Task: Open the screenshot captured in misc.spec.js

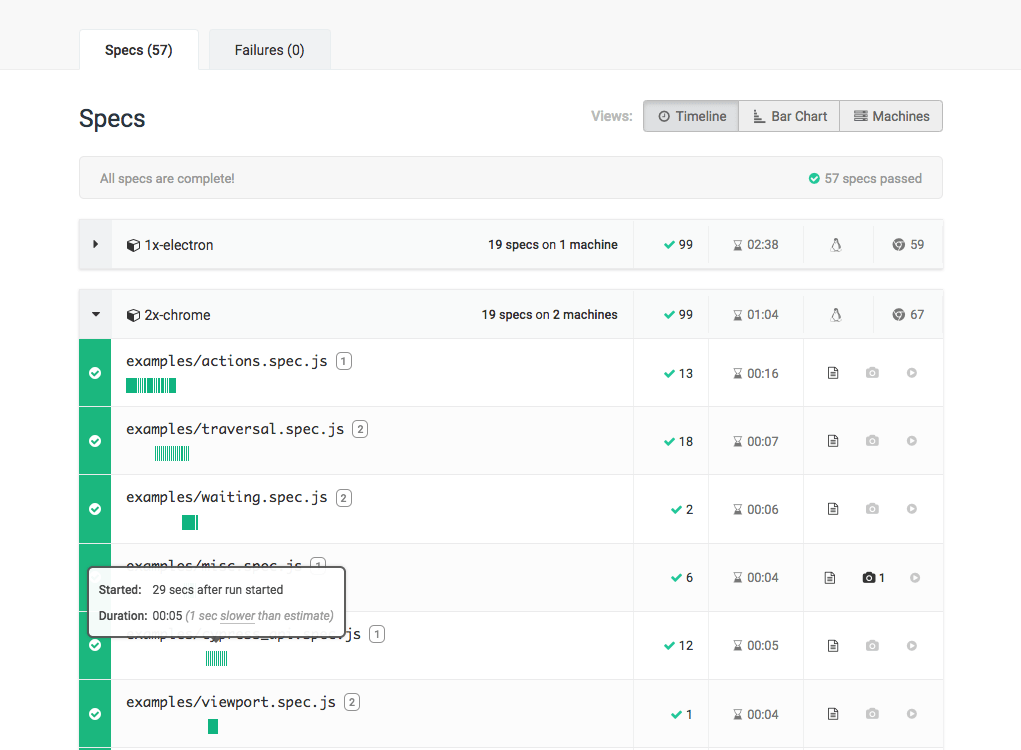Action: (x=870, y=577)
